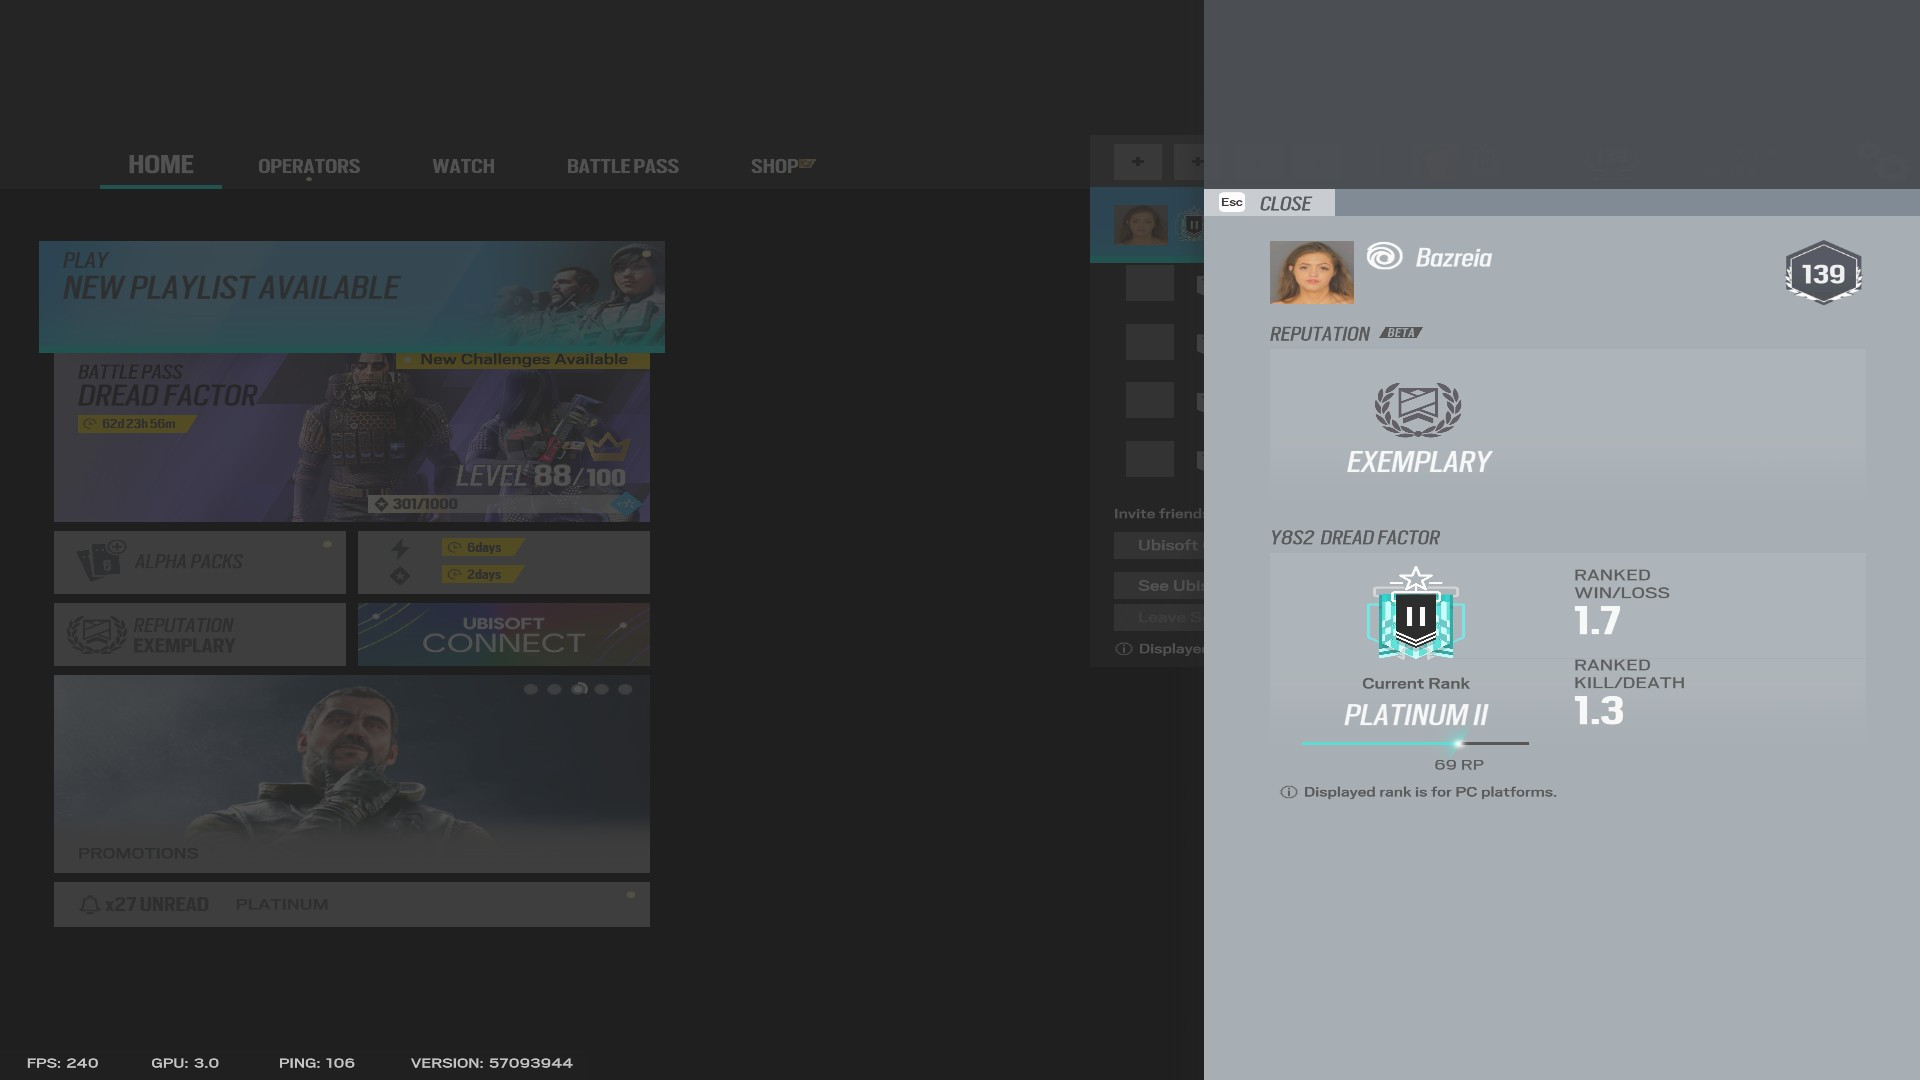The image size is (1920, 1080).
Task: Click the Esc key icon
Action: [1232, 202]
